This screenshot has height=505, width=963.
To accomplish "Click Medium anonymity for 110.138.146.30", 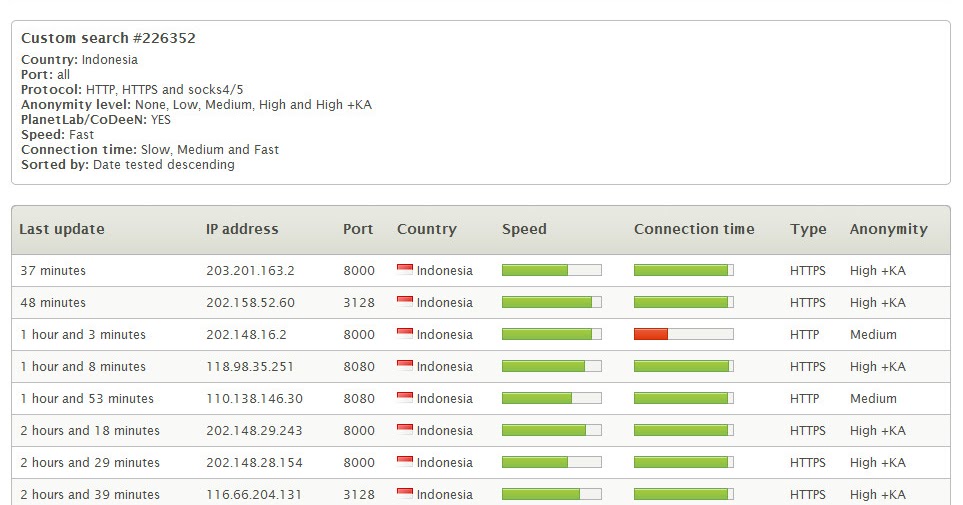I will (873, 398).
